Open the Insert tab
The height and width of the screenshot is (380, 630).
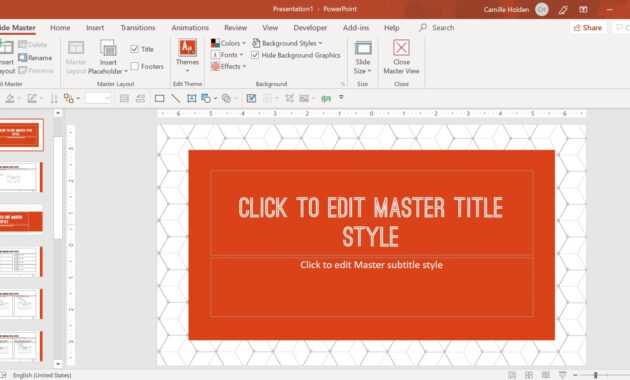tap(95, 28)
